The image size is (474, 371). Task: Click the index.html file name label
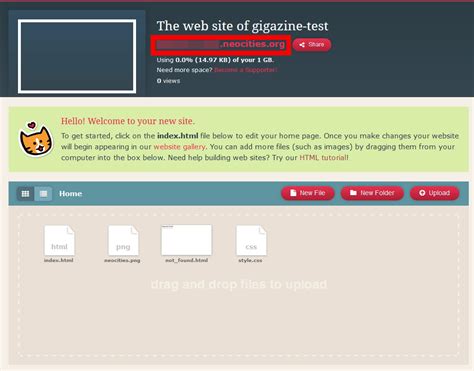(59, 260)
